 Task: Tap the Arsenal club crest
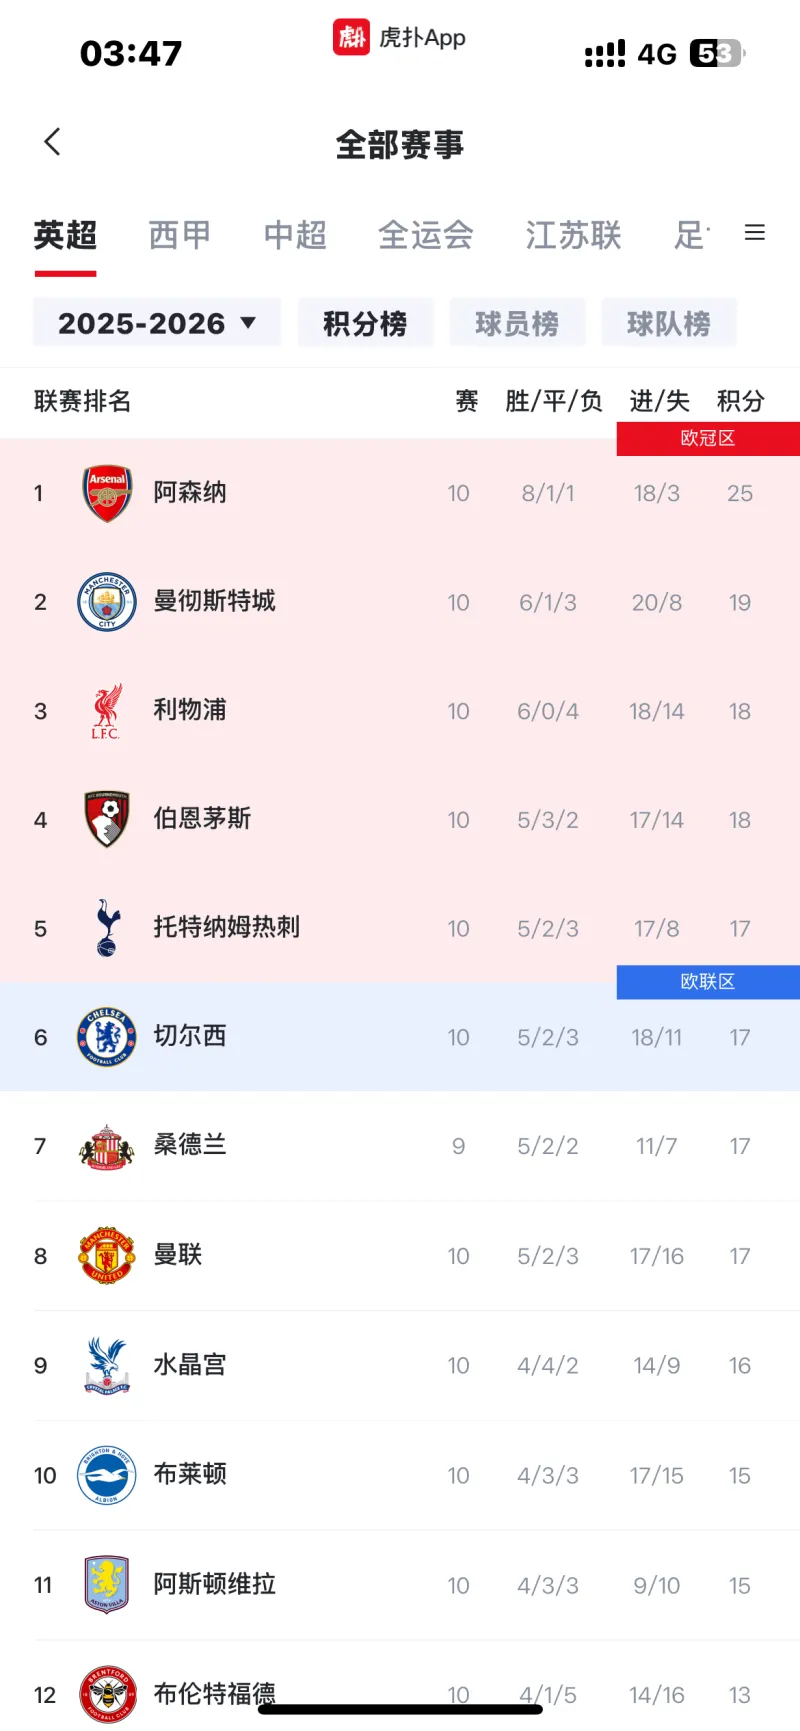coord(107,493)
